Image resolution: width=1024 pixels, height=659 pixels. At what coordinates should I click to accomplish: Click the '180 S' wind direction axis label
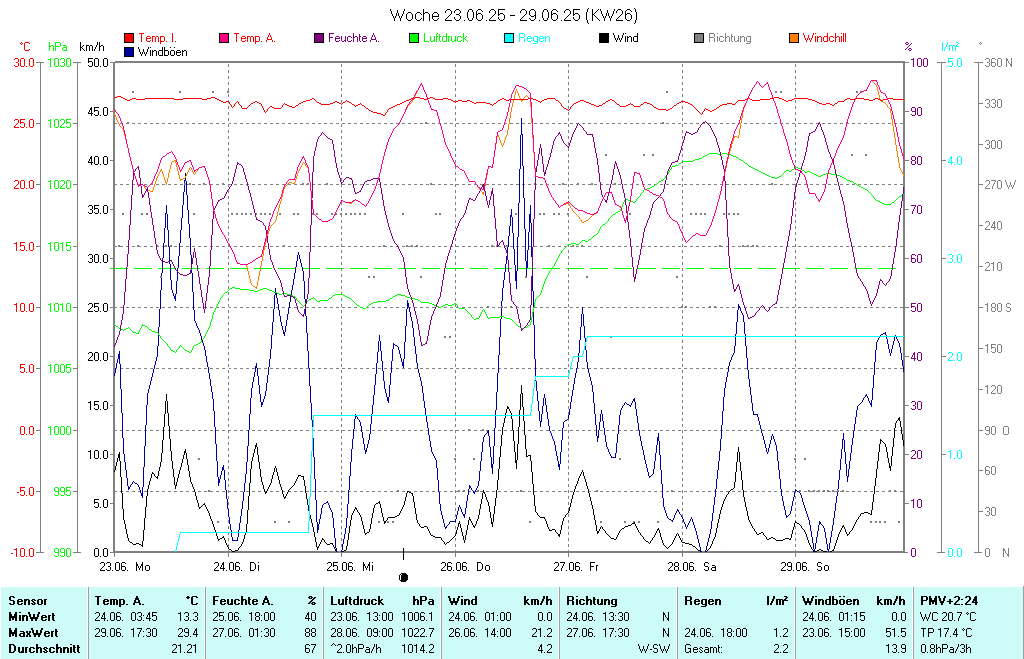(998, 308)
